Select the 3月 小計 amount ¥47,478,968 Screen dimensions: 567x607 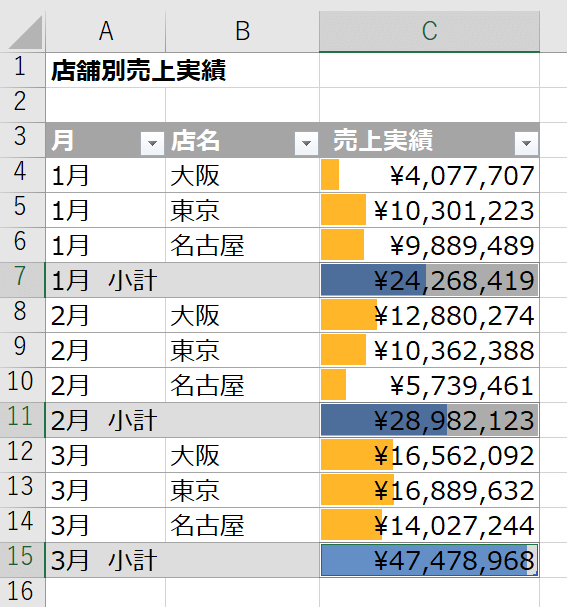pyautogui.click(x=430, y=560)
